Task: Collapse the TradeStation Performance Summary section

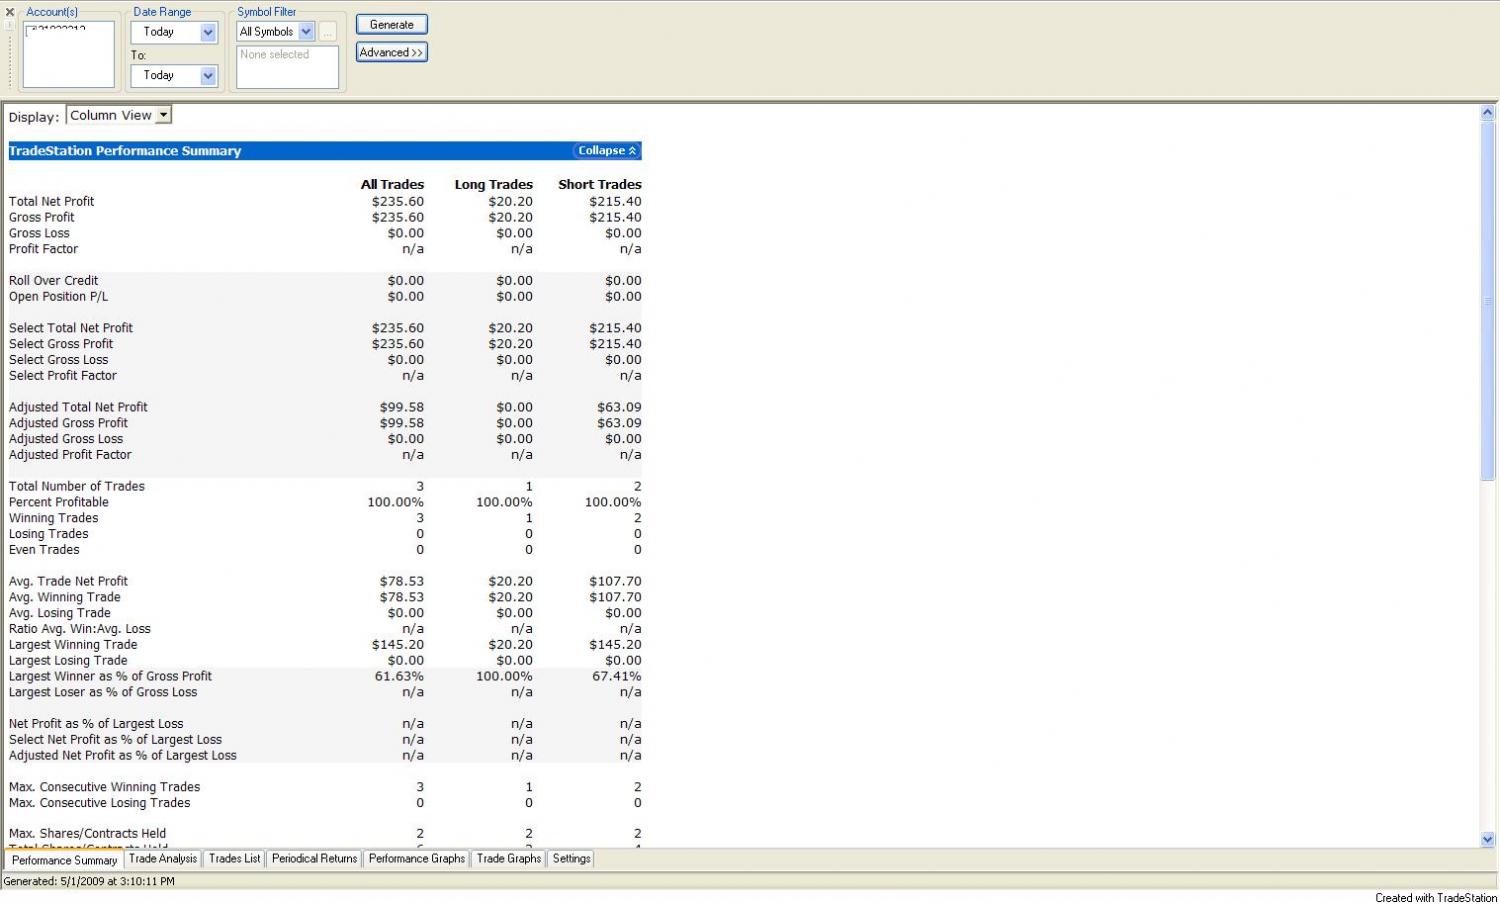Action: pos(607,151)
